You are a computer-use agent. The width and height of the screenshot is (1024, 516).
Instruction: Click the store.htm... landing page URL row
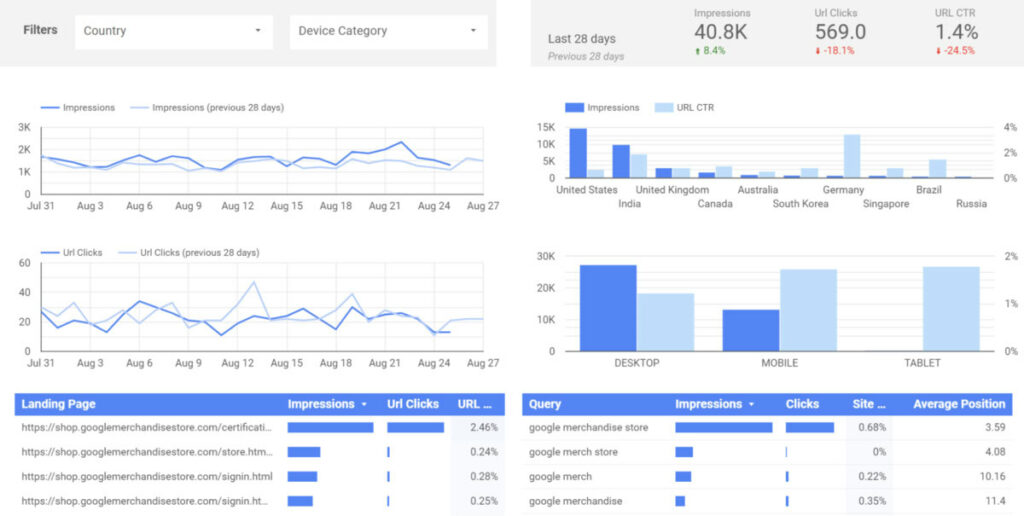tap(147, 452)
